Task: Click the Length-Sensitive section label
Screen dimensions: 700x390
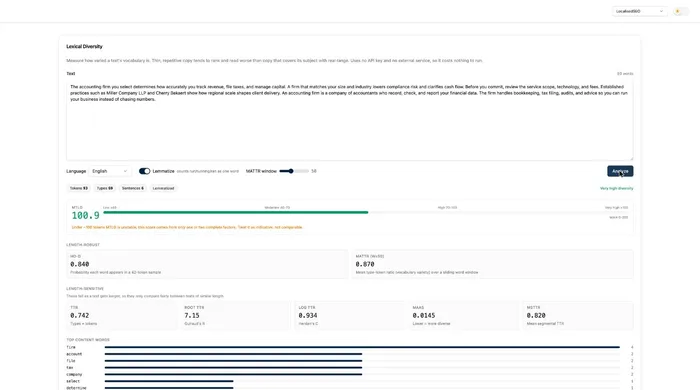Action: click(x=85, y=289)
